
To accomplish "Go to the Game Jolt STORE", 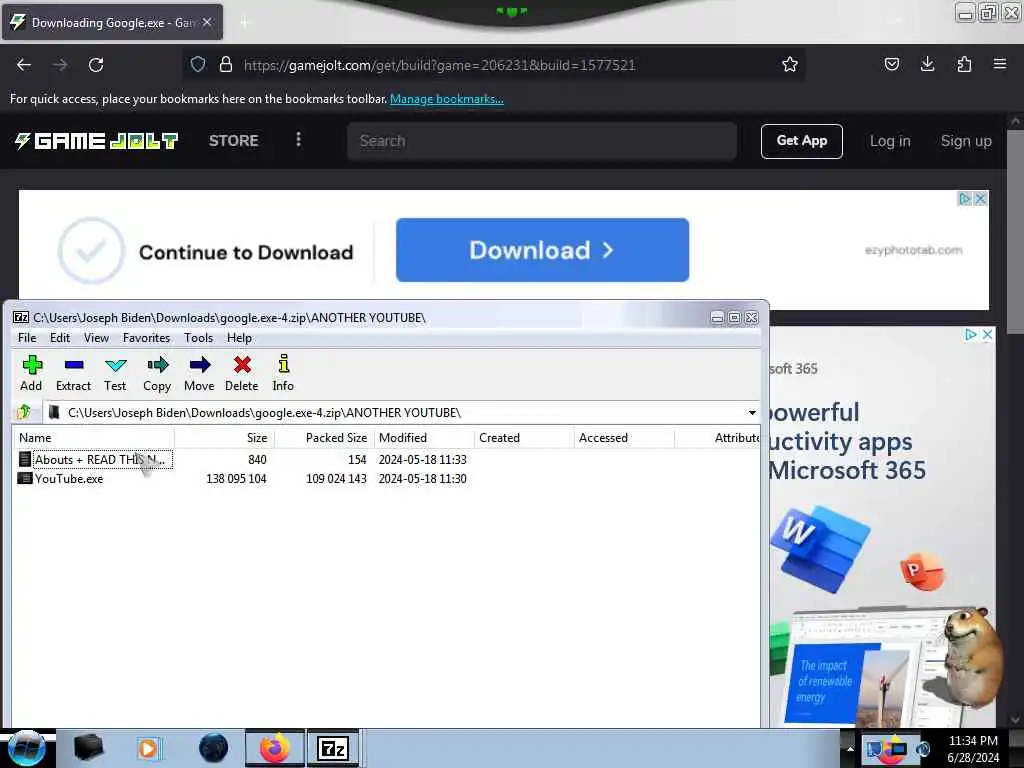I will pyautogui.click(x=233, y=140).
